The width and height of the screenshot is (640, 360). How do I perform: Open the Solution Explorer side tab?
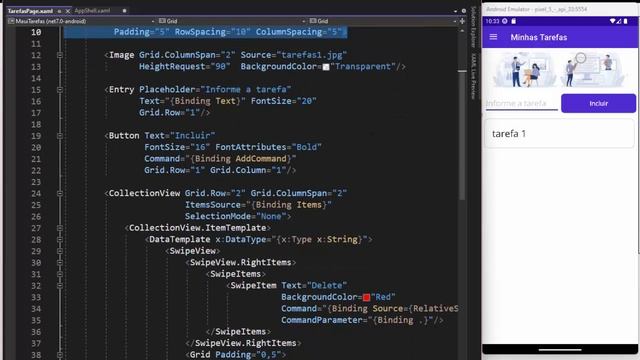(473, 27)
